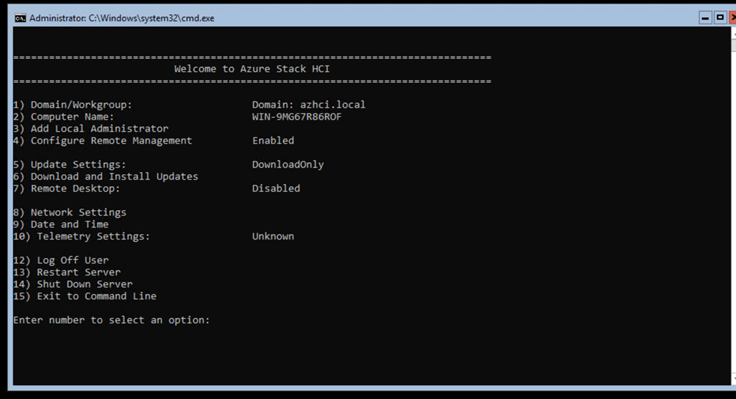Image resolution: width=736 pixels, height=399 pixels.
Task: Click the cmd.exe icon in title bar
Action: [x=20, y=18]
